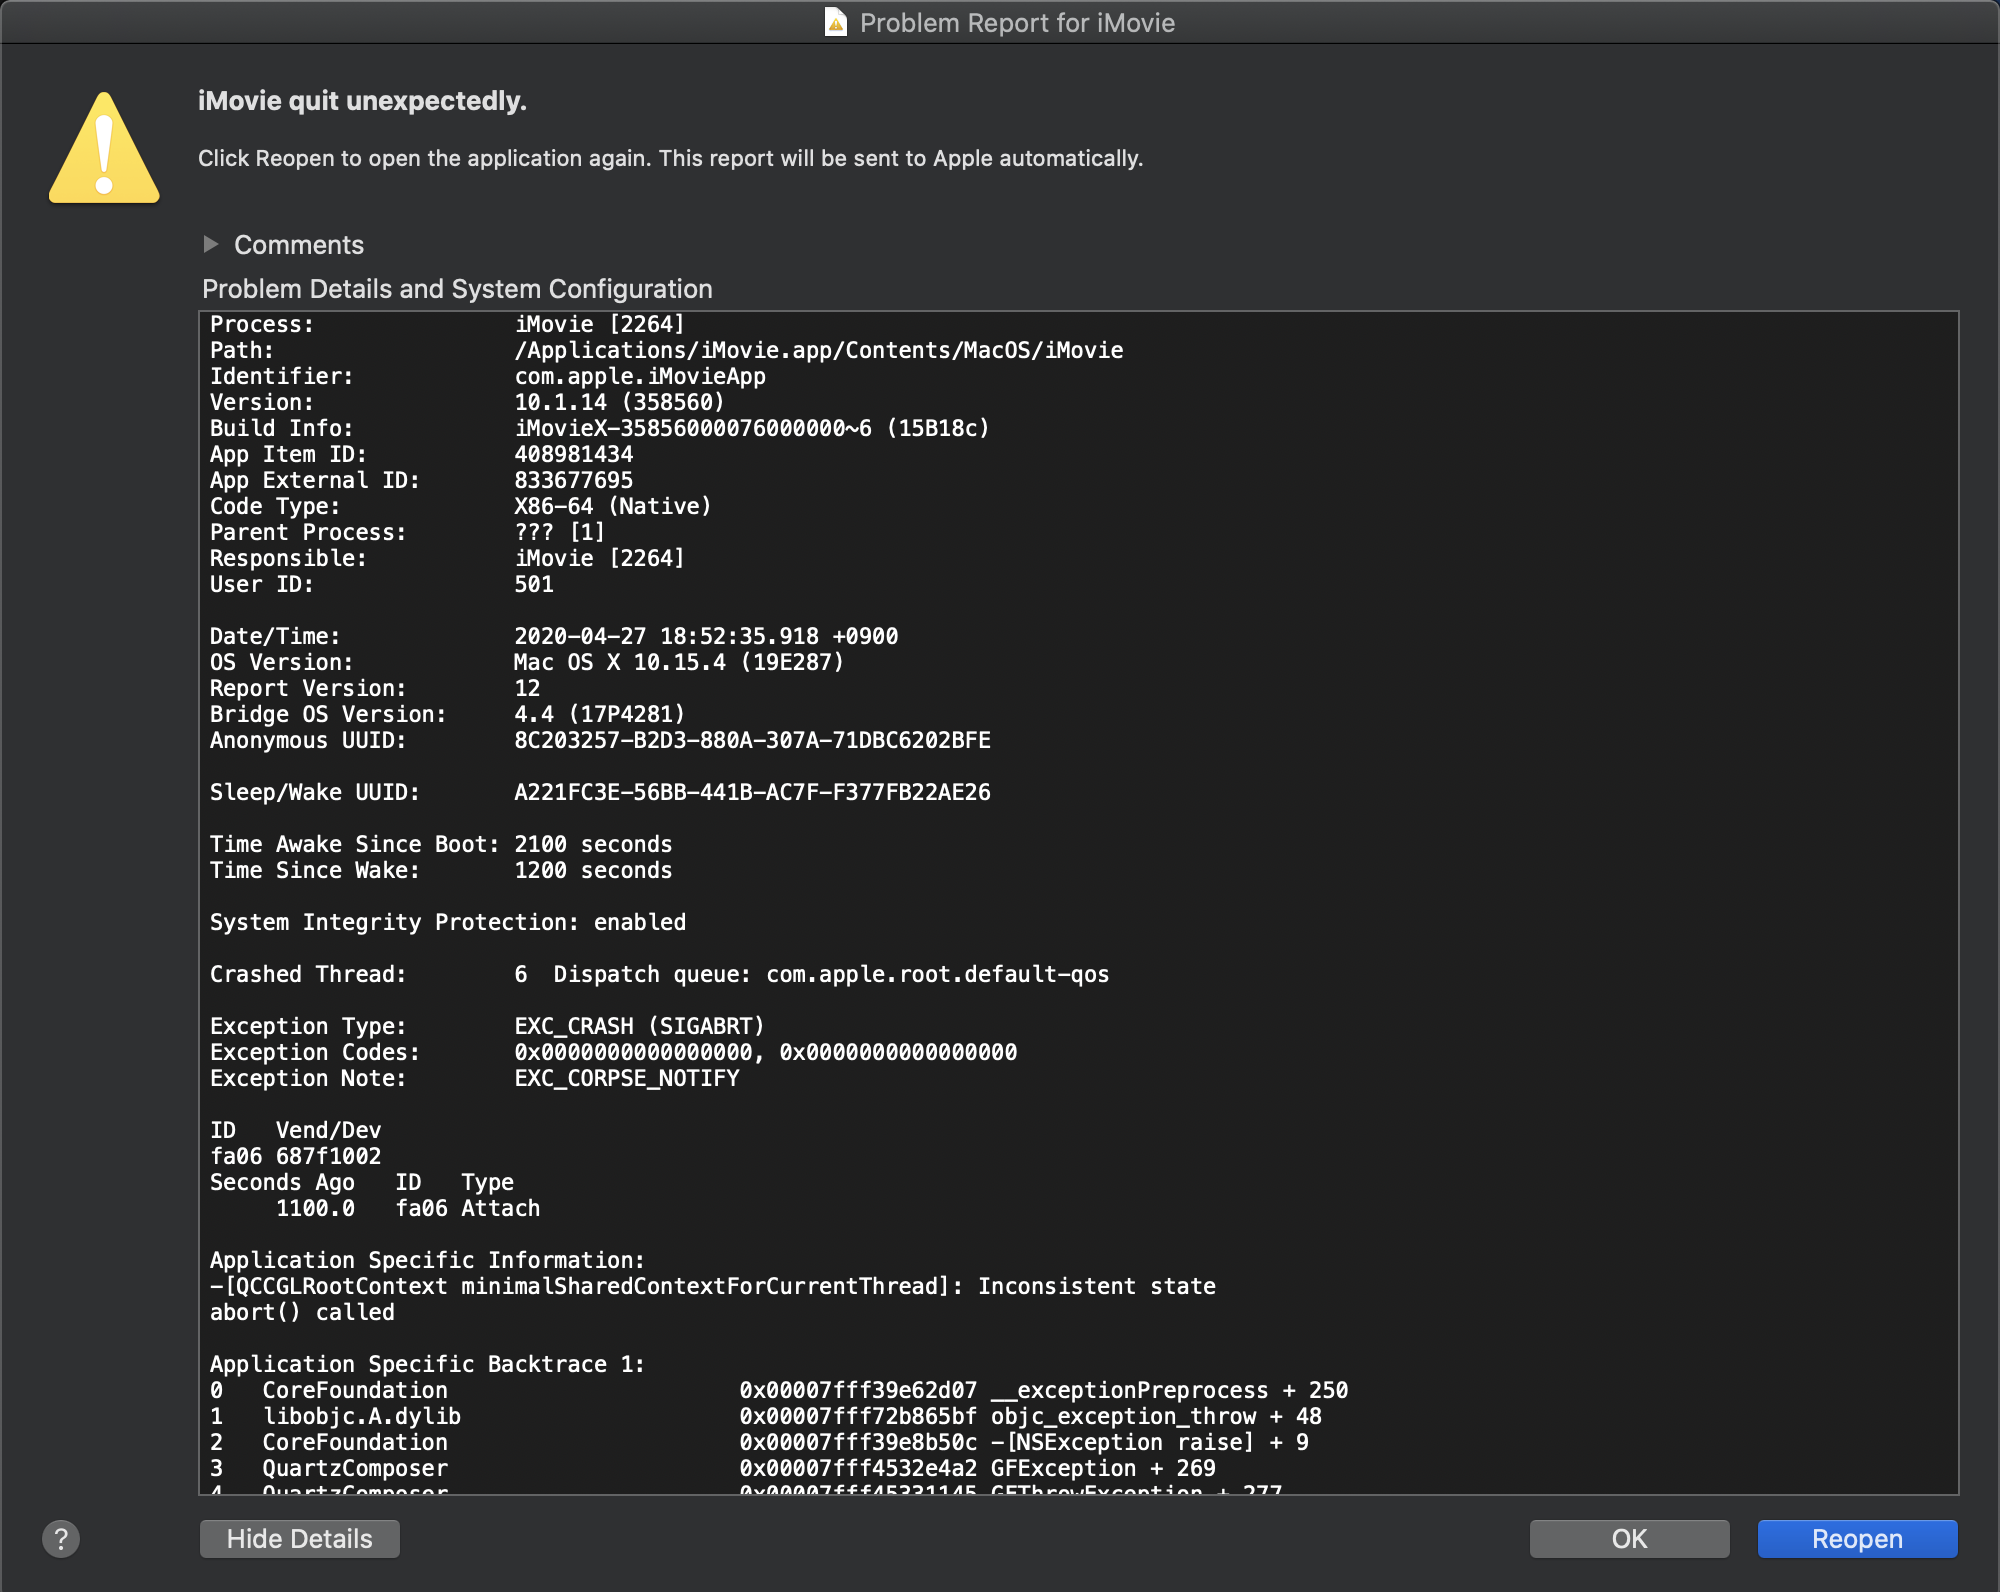Click the App External ID '833677695'
2000x1592 pixels.
click(x=574, y=480)
